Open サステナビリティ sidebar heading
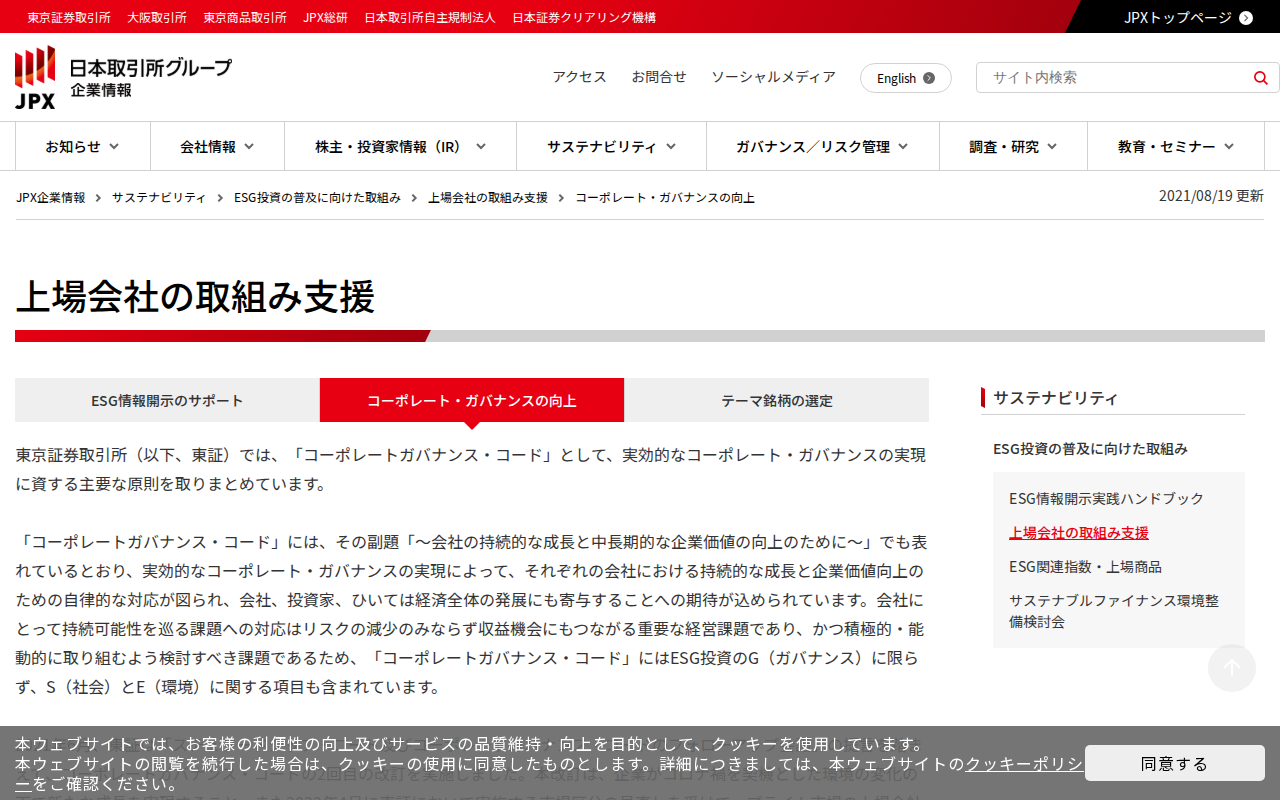 (x=1055, y=398)
